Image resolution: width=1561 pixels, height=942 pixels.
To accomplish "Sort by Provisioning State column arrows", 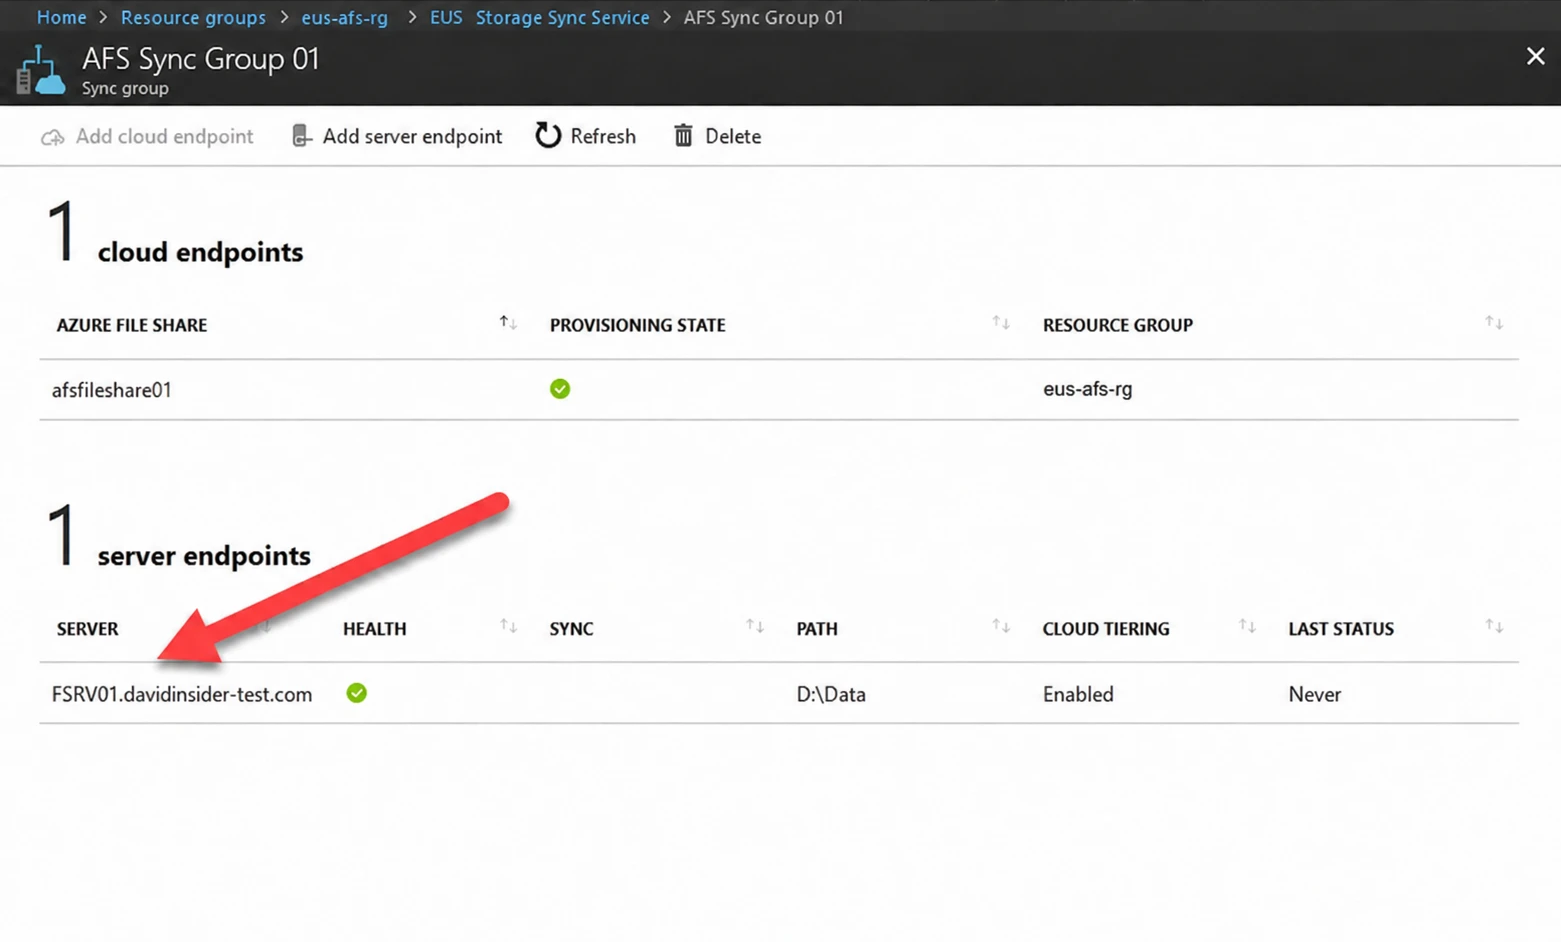I will coord(1001,322).
